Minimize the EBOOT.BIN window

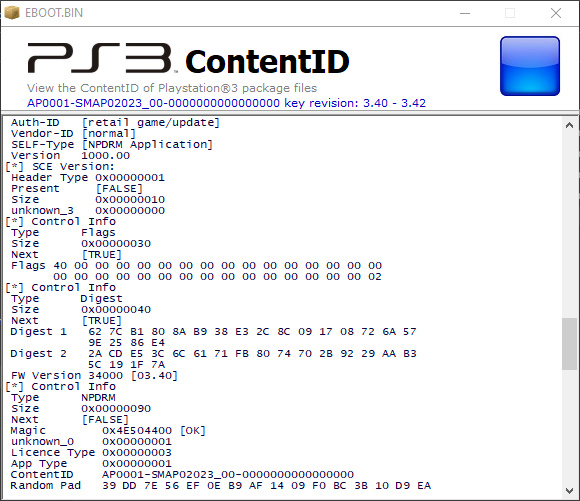tap(465, 13)
